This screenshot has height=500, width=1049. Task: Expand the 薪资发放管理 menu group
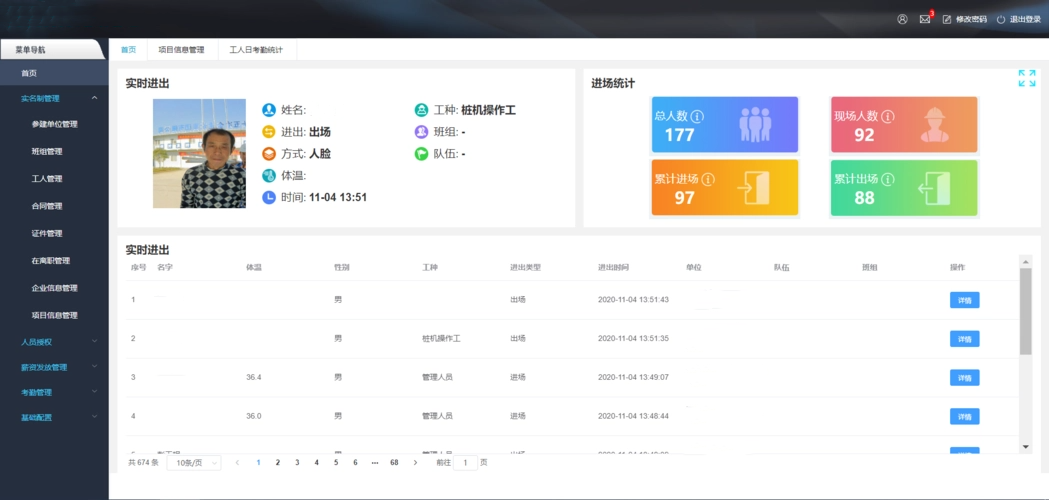94,366
